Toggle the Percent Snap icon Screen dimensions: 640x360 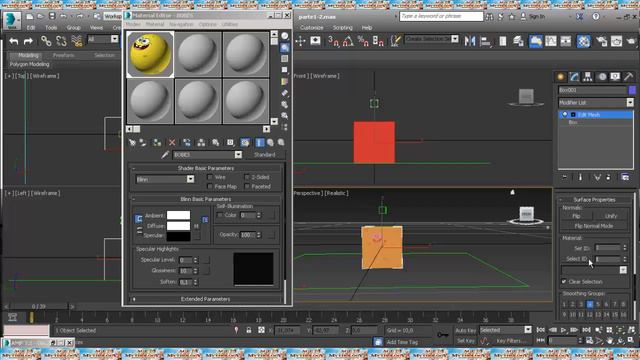(363, 41)
